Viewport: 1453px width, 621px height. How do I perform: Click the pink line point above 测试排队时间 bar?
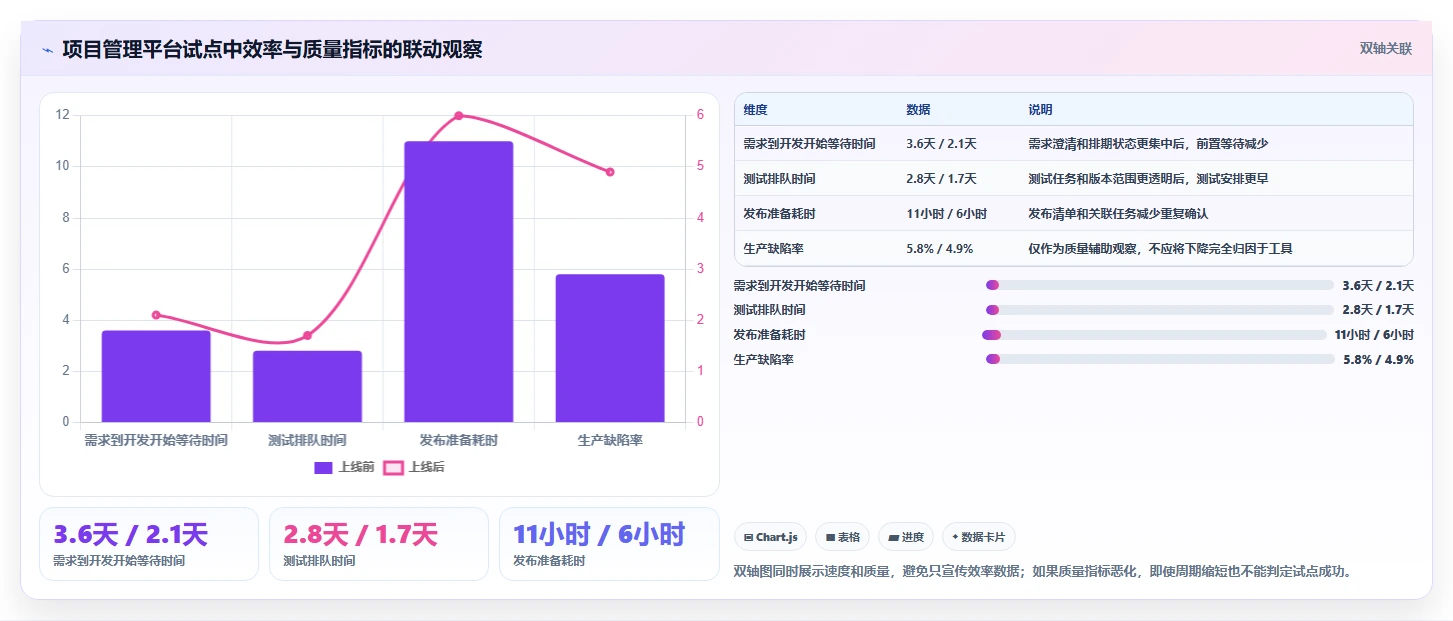tap(307, 335)
